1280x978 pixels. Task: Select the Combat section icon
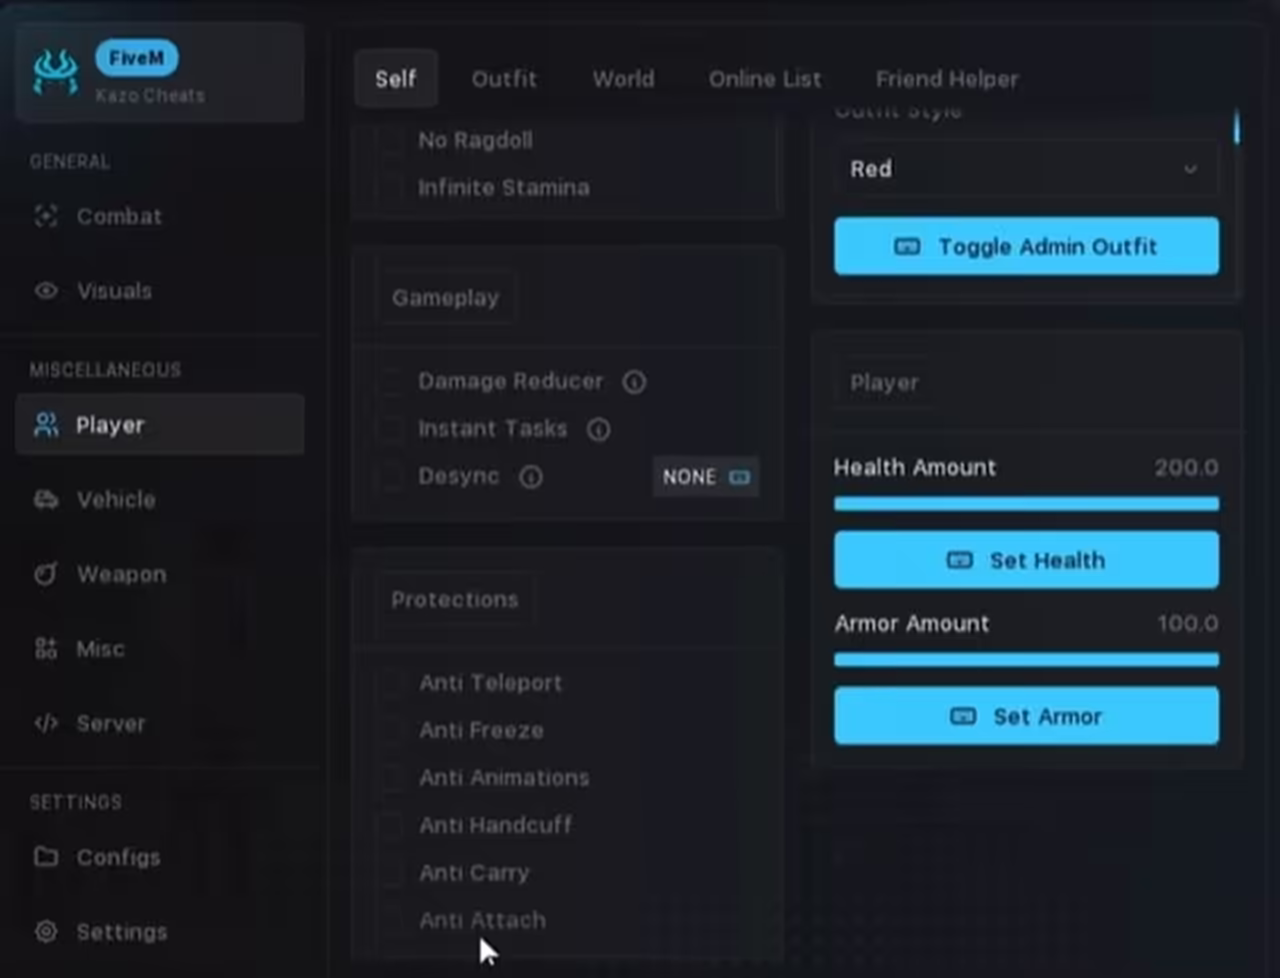[x=44, y=216]
